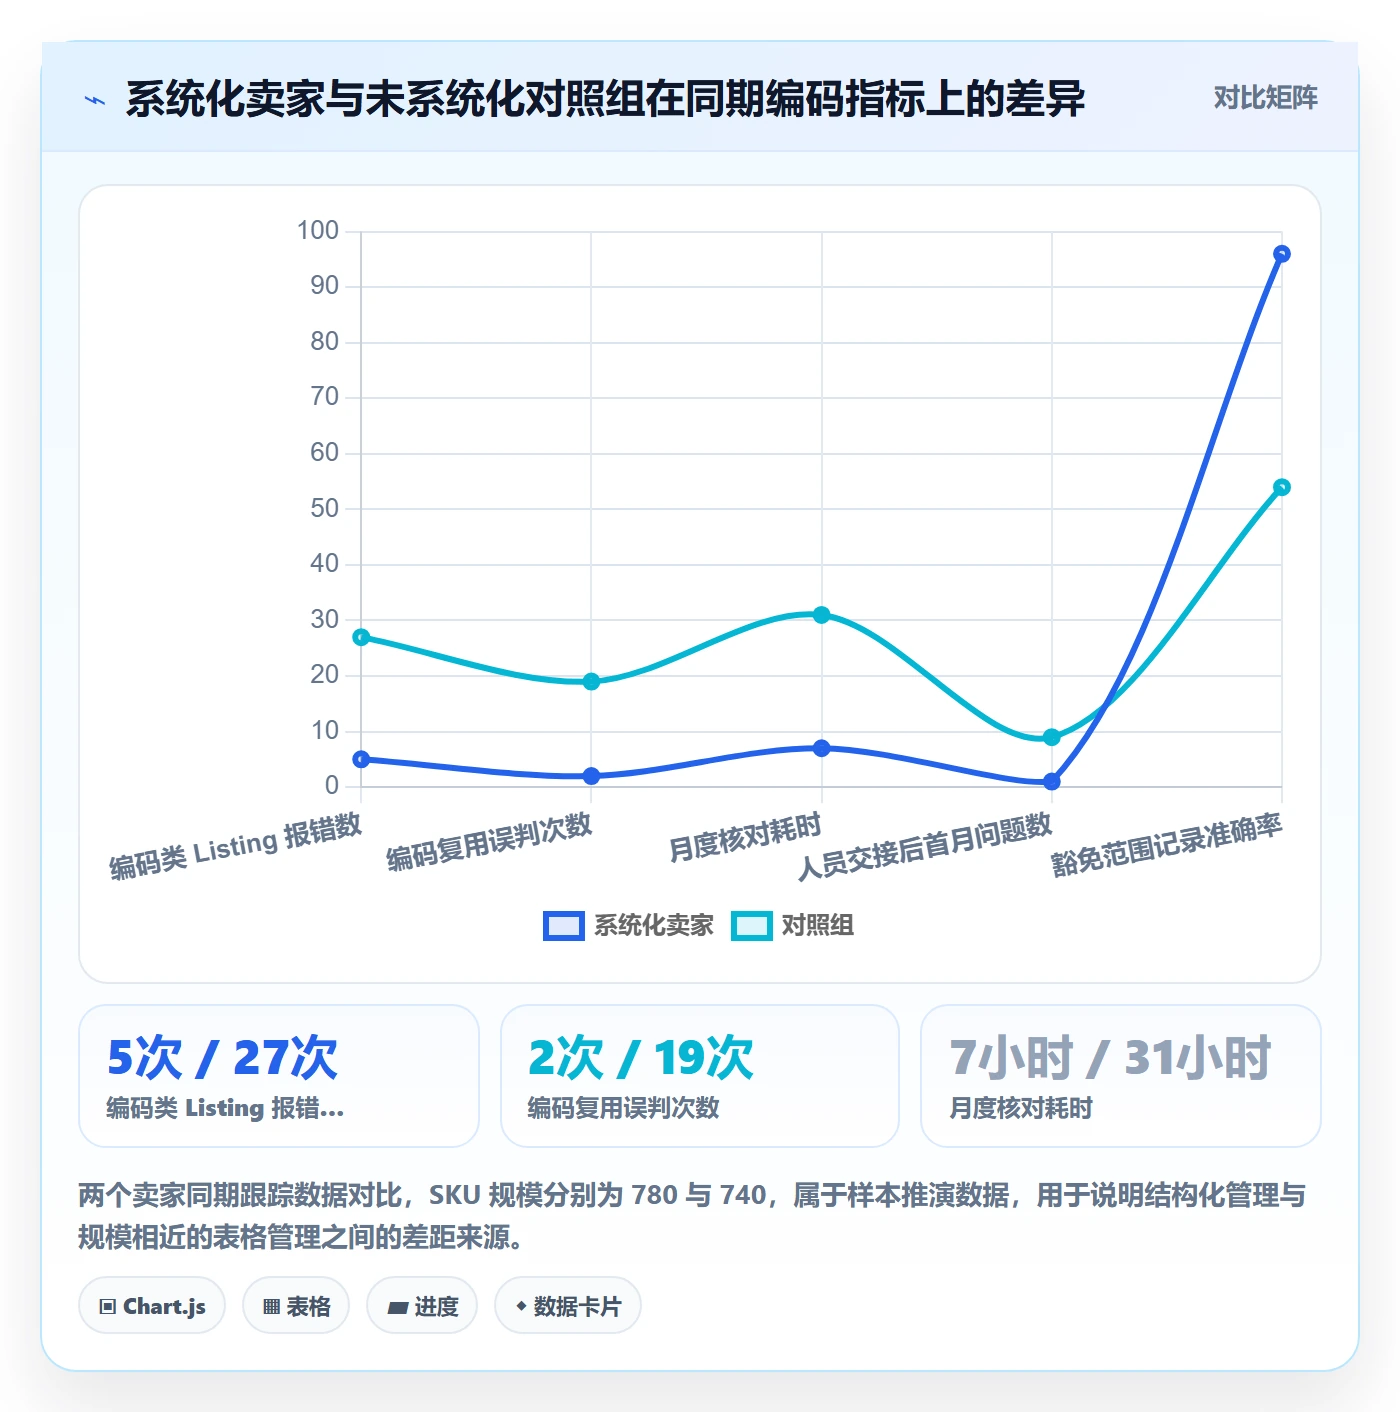Click the 对照组 point at 编码类 Listing 报错数

pyautogui.click(x=361, y=637)
